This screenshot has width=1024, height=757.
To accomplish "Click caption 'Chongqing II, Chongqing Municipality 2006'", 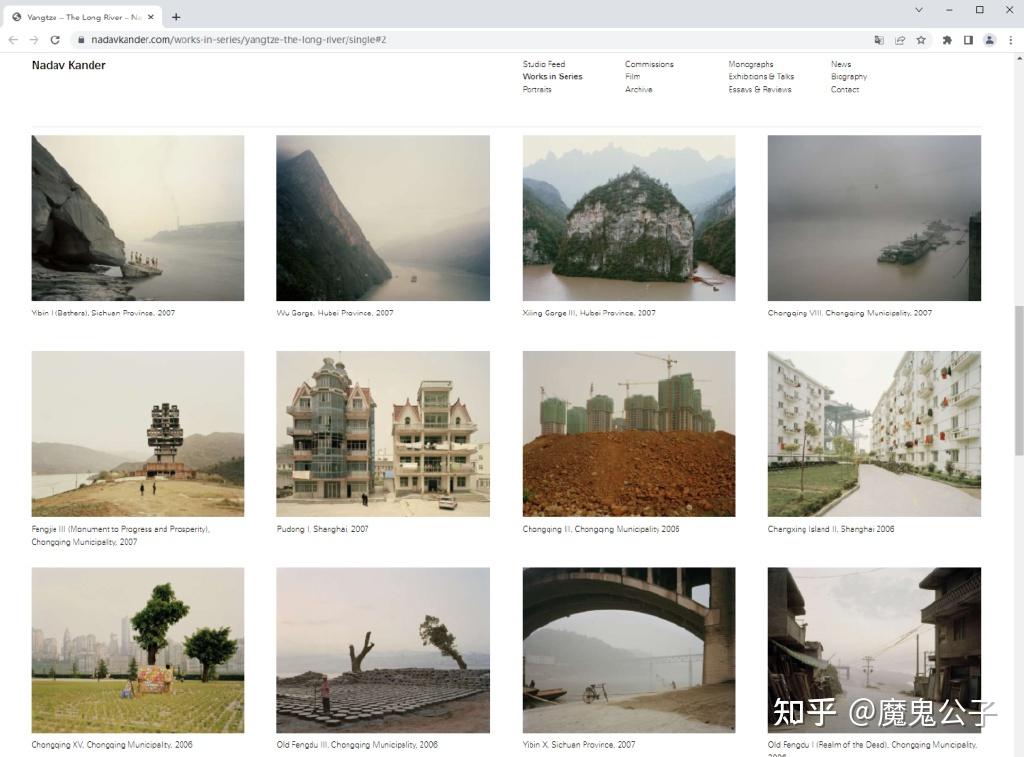I will click(601, 529).
